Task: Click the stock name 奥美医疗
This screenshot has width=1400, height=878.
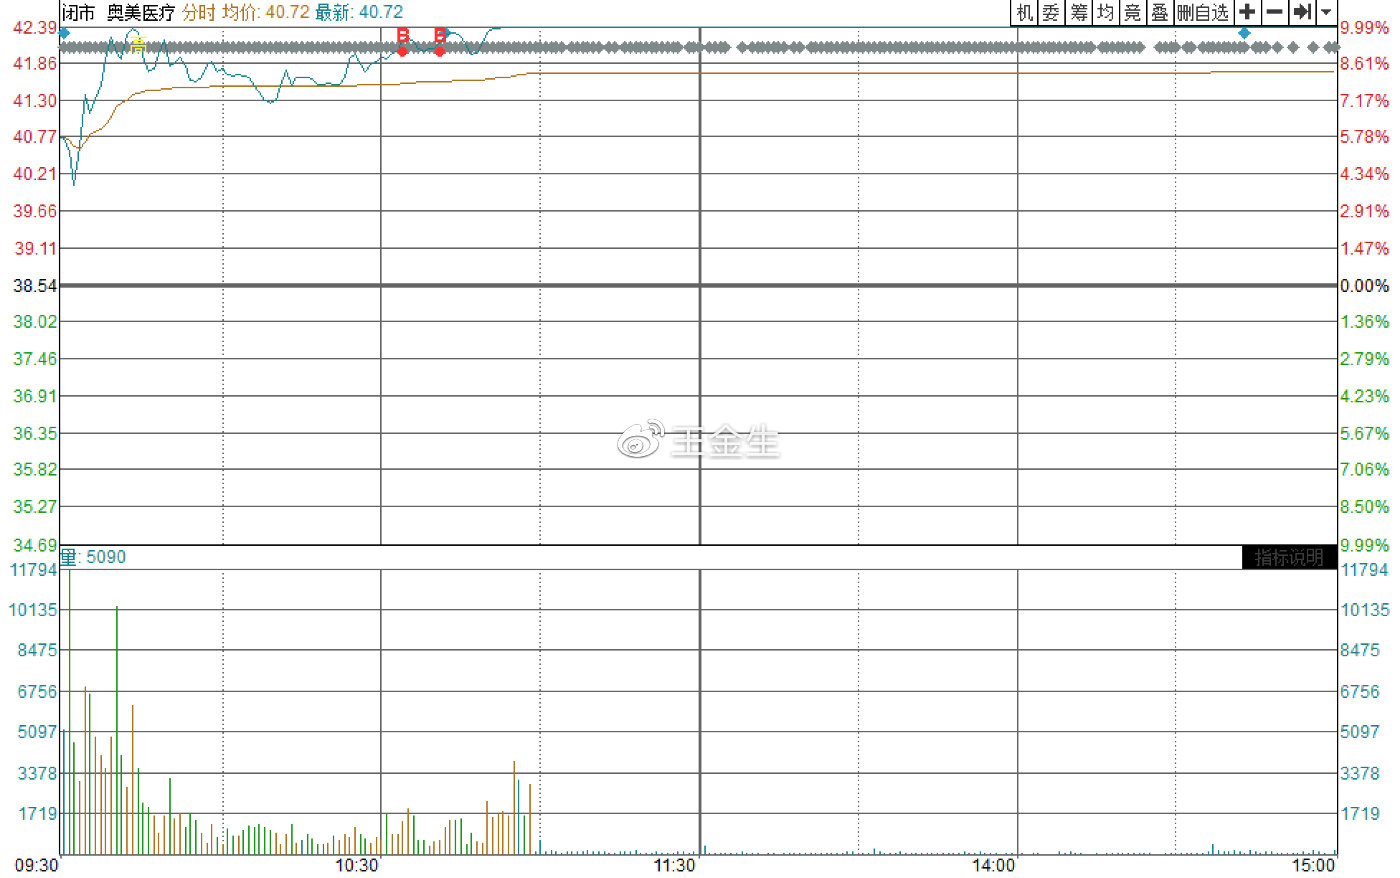Action: (141, 12)
